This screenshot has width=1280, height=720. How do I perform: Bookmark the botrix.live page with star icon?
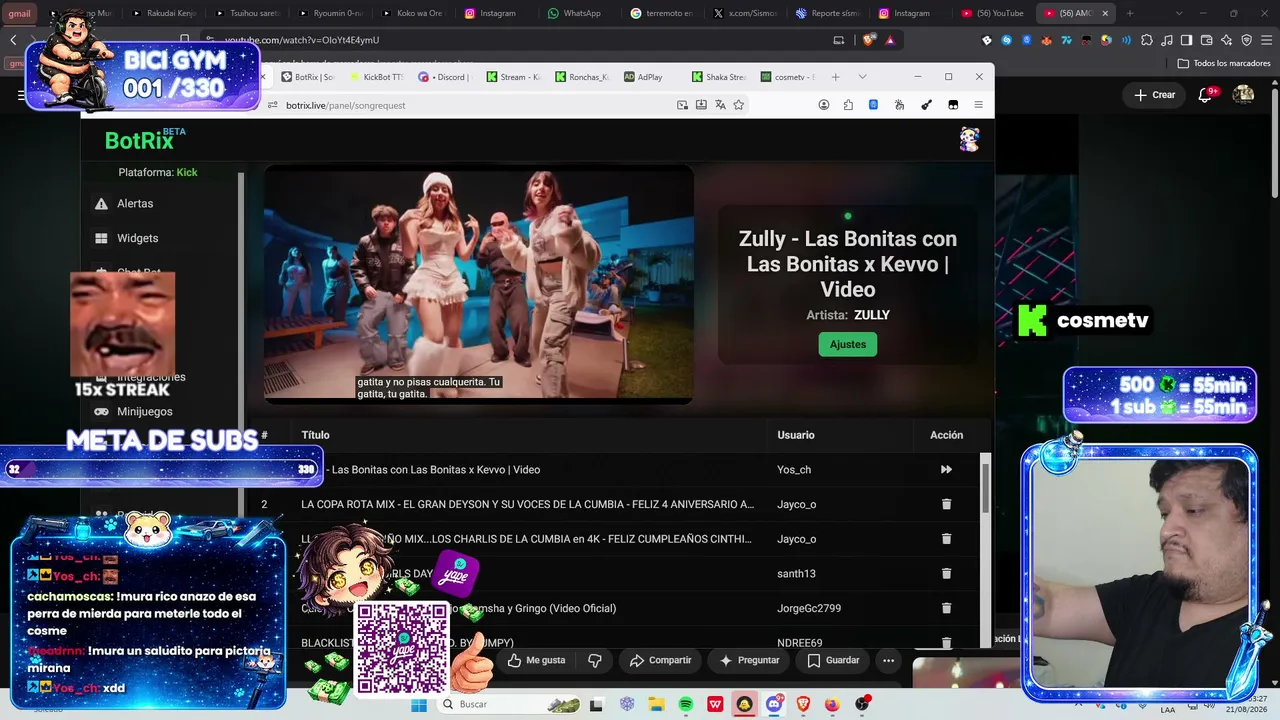pyautogui.click(x=739, y=105)
